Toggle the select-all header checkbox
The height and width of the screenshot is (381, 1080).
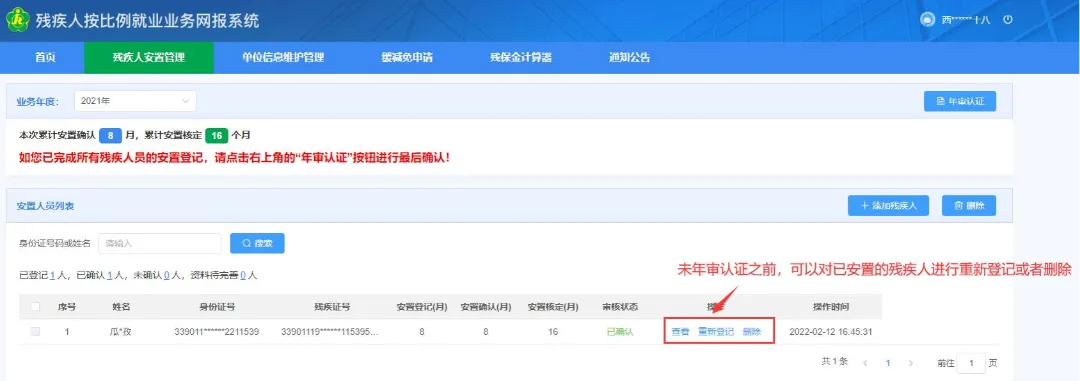(35, 307)
